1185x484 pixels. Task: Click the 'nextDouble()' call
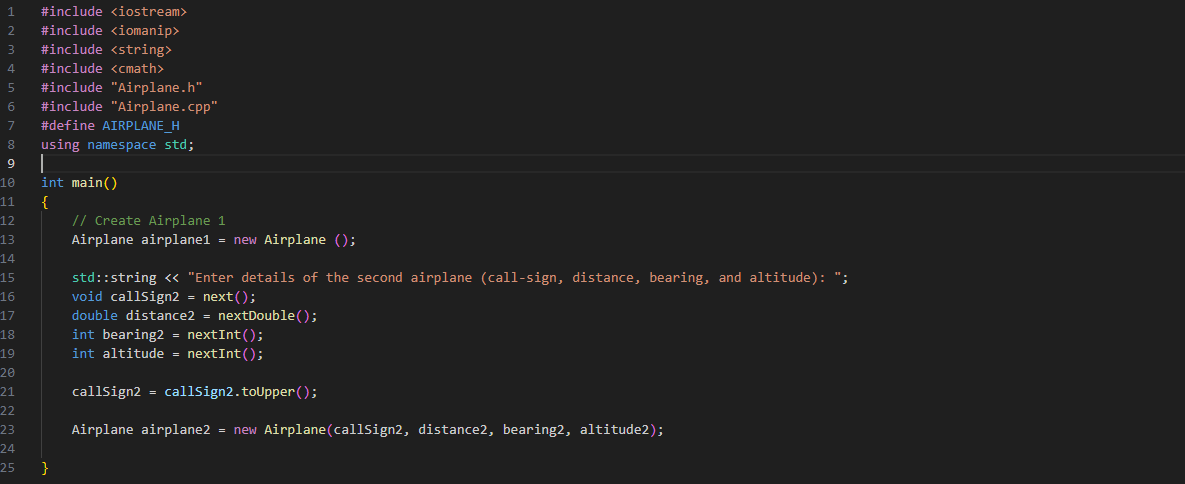264,315
